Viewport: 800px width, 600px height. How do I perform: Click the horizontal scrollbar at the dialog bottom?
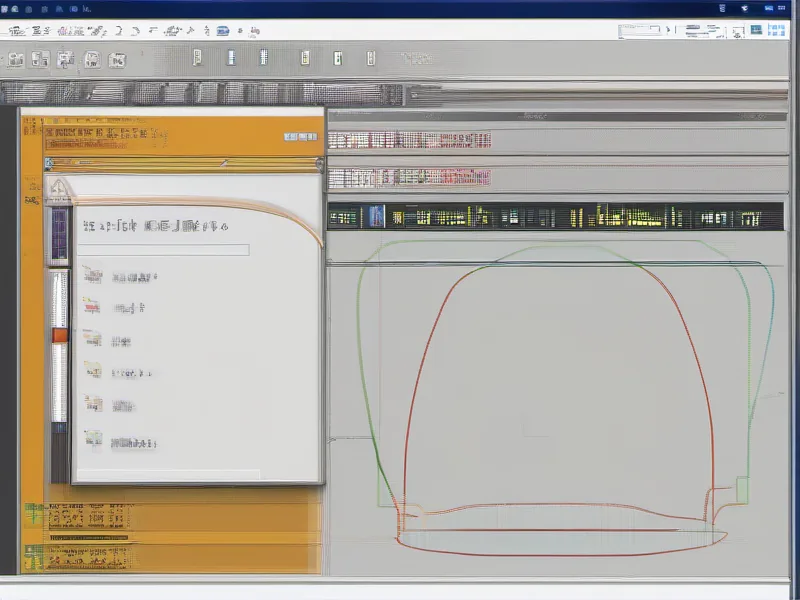pyautogui.click(x=170, y=475)
